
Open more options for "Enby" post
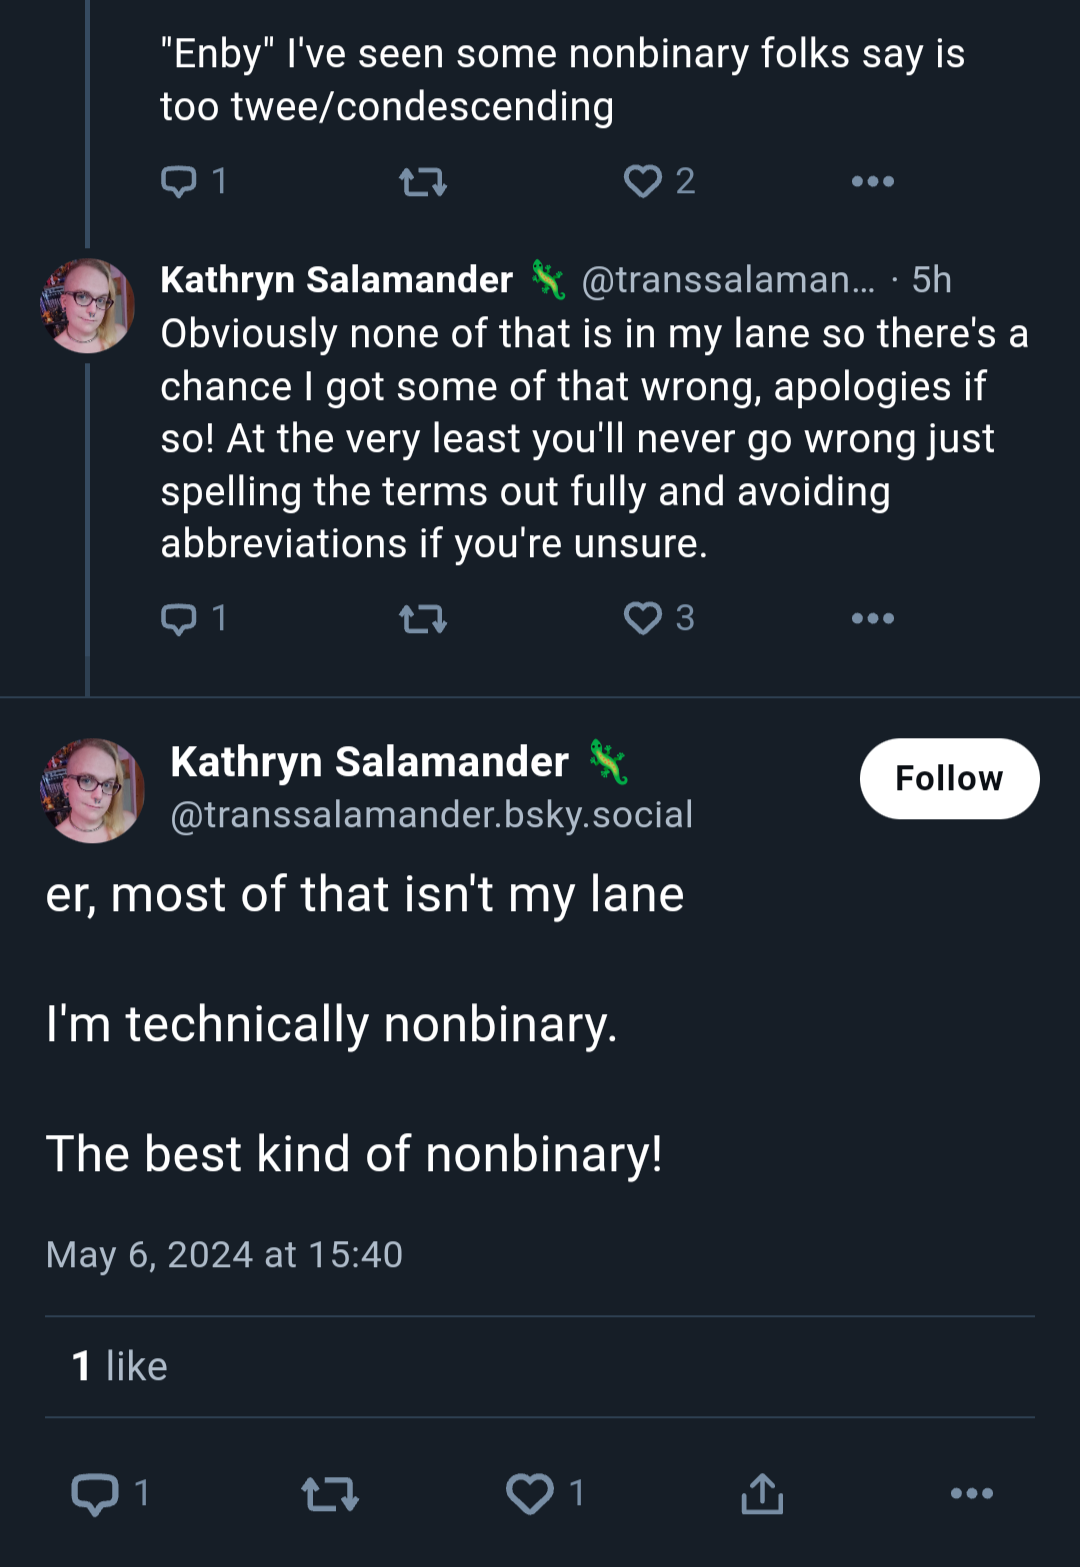pos(873,181)
